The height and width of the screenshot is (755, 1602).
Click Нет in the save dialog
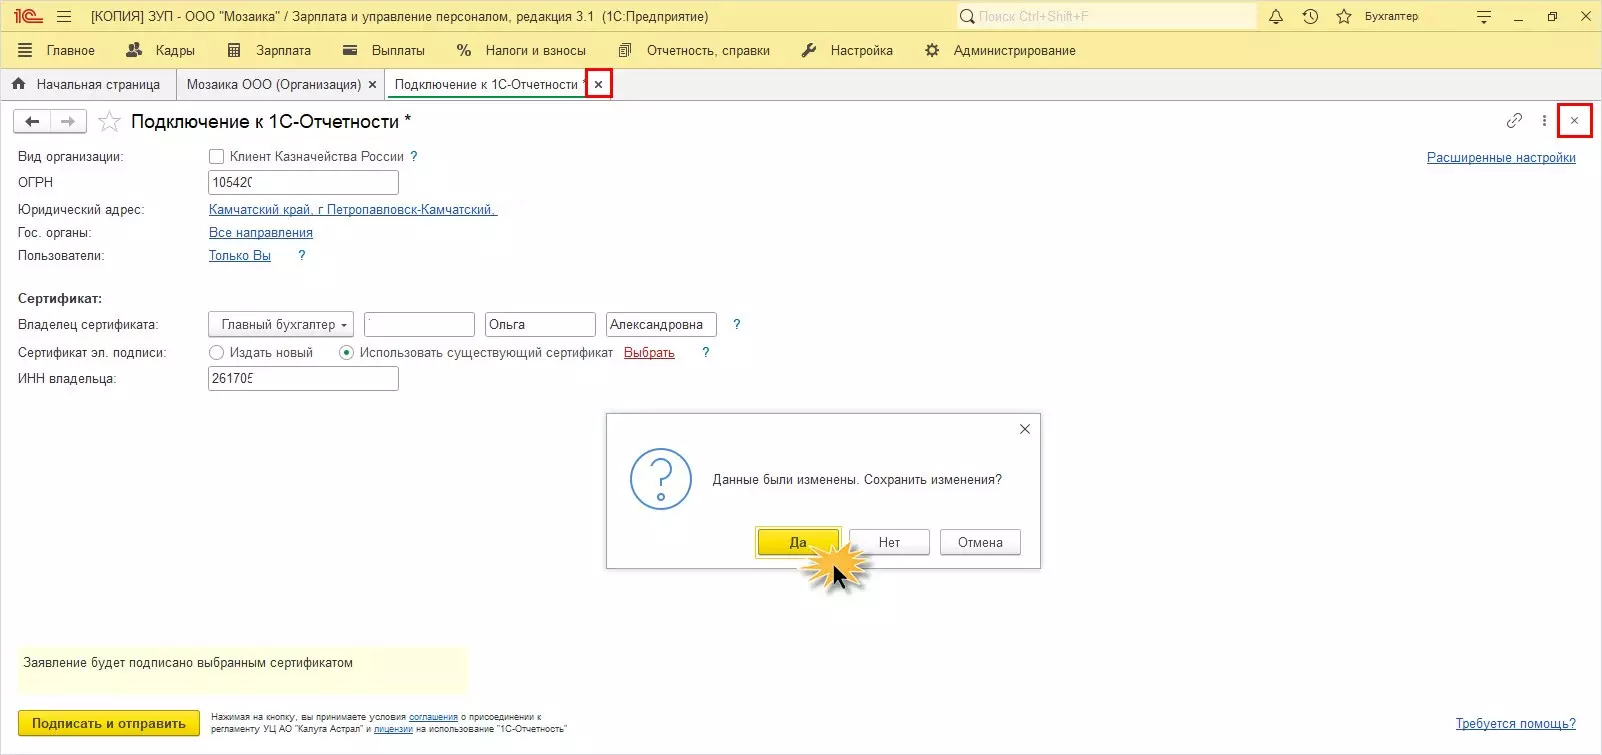pyautogui.click(x=889, y=543)
